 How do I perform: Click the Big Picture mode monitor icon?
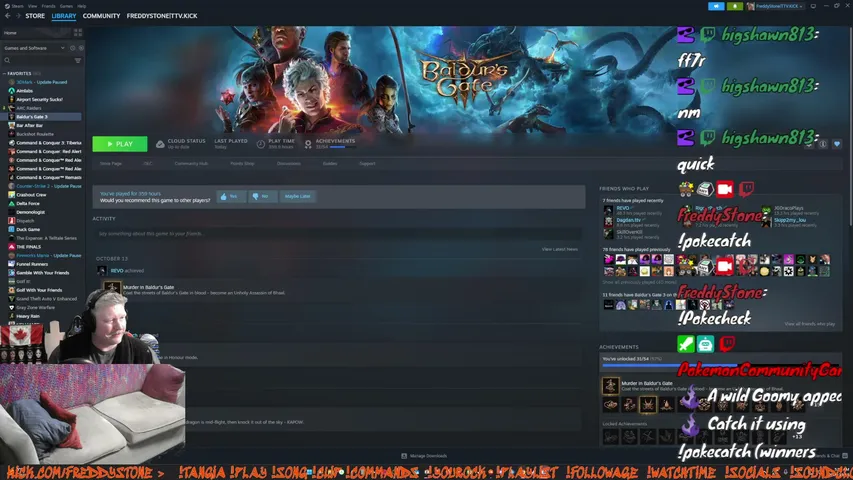tap(813, 6)
